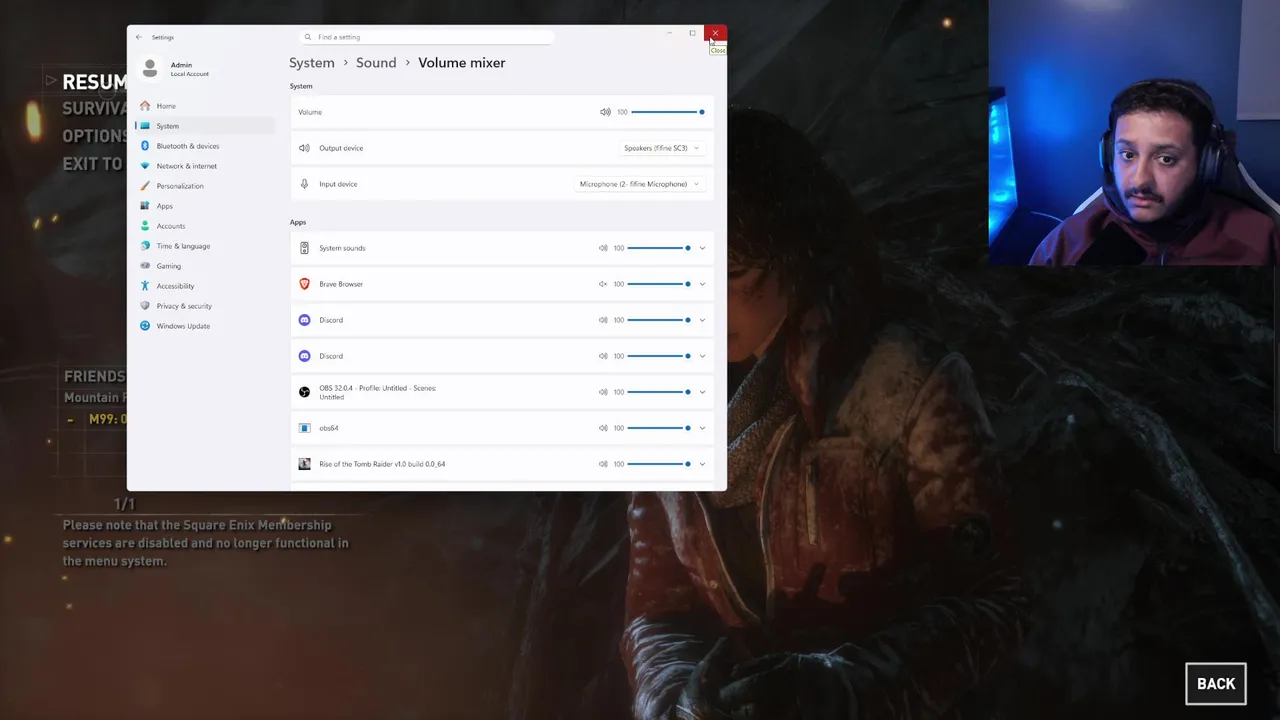Adjust Brave Browser volume slider
The width and height of the screenshot is (1280, 720).
659,284
